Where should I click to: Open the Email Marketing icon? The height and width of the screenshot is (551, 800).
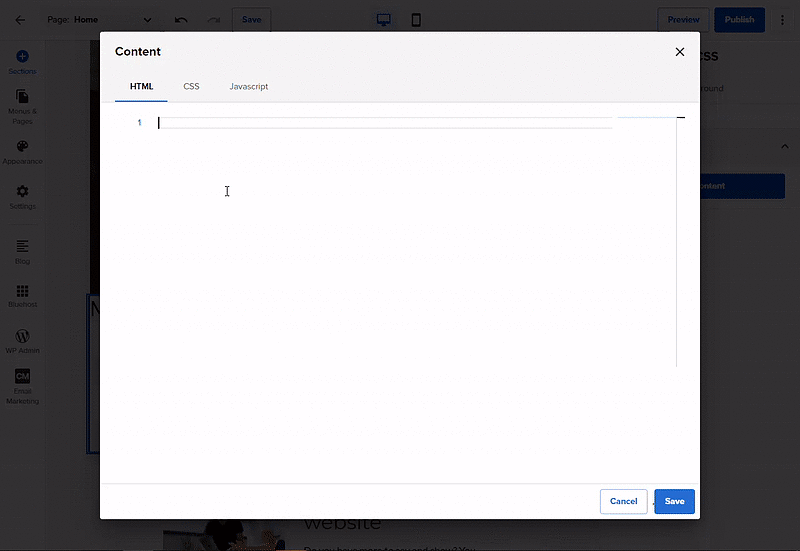[22, 376]
